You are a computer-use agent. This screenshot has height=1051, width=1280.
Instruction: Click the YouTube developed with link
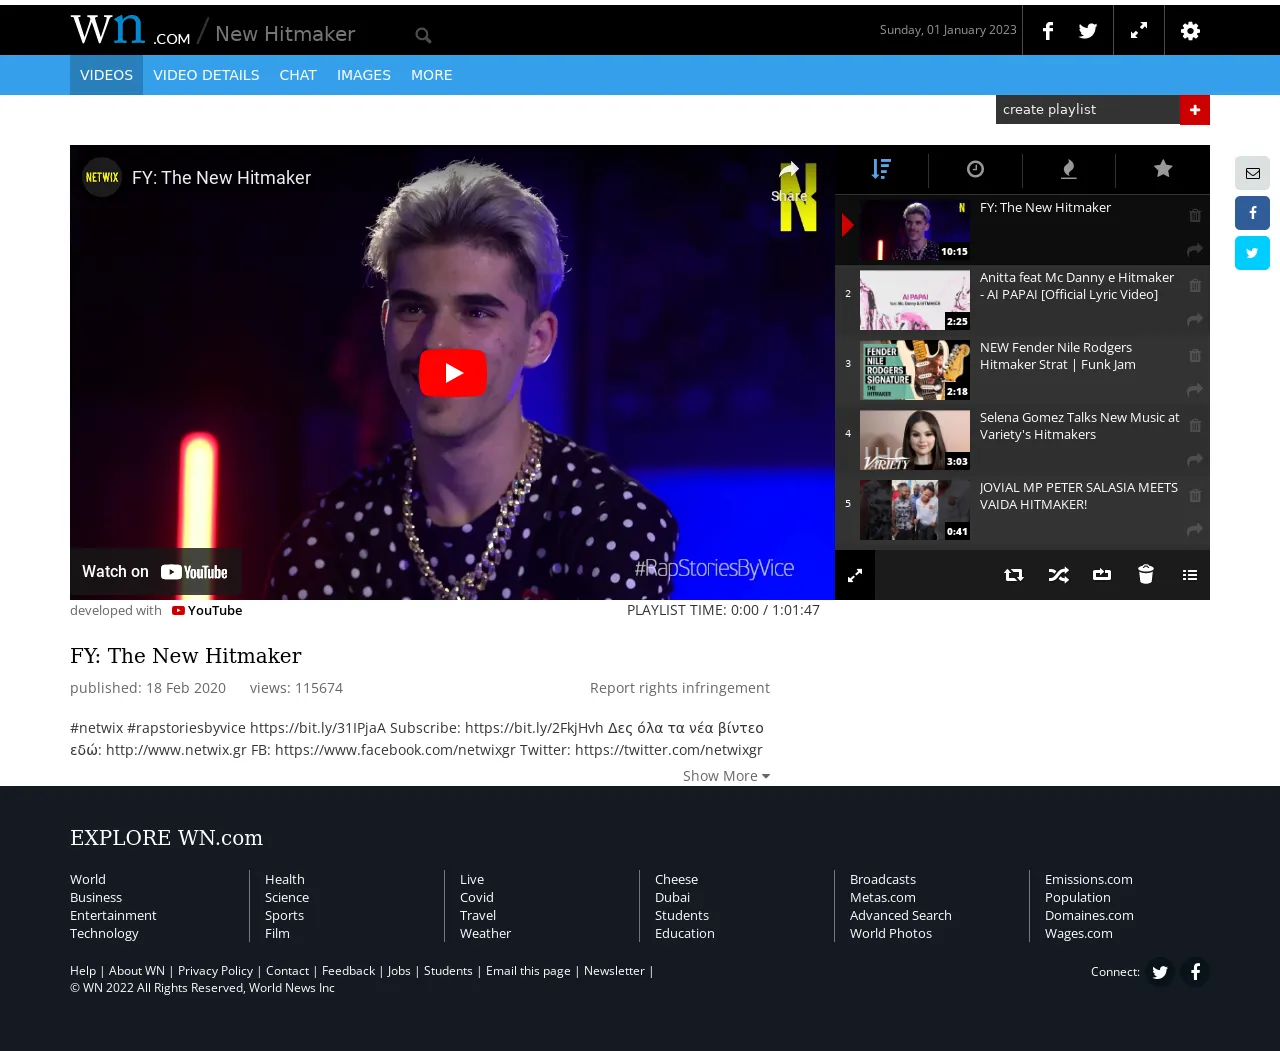(x=207, y=611)
